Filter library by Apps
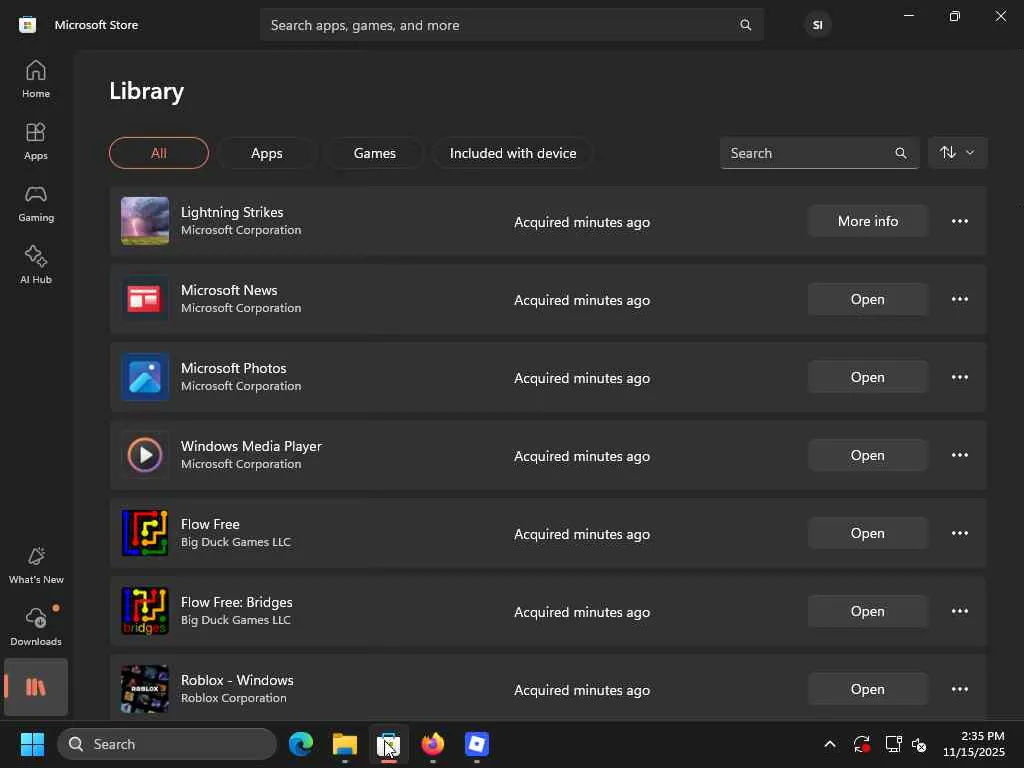Viewport: 1024px width, 768px height. click(266, 153)
